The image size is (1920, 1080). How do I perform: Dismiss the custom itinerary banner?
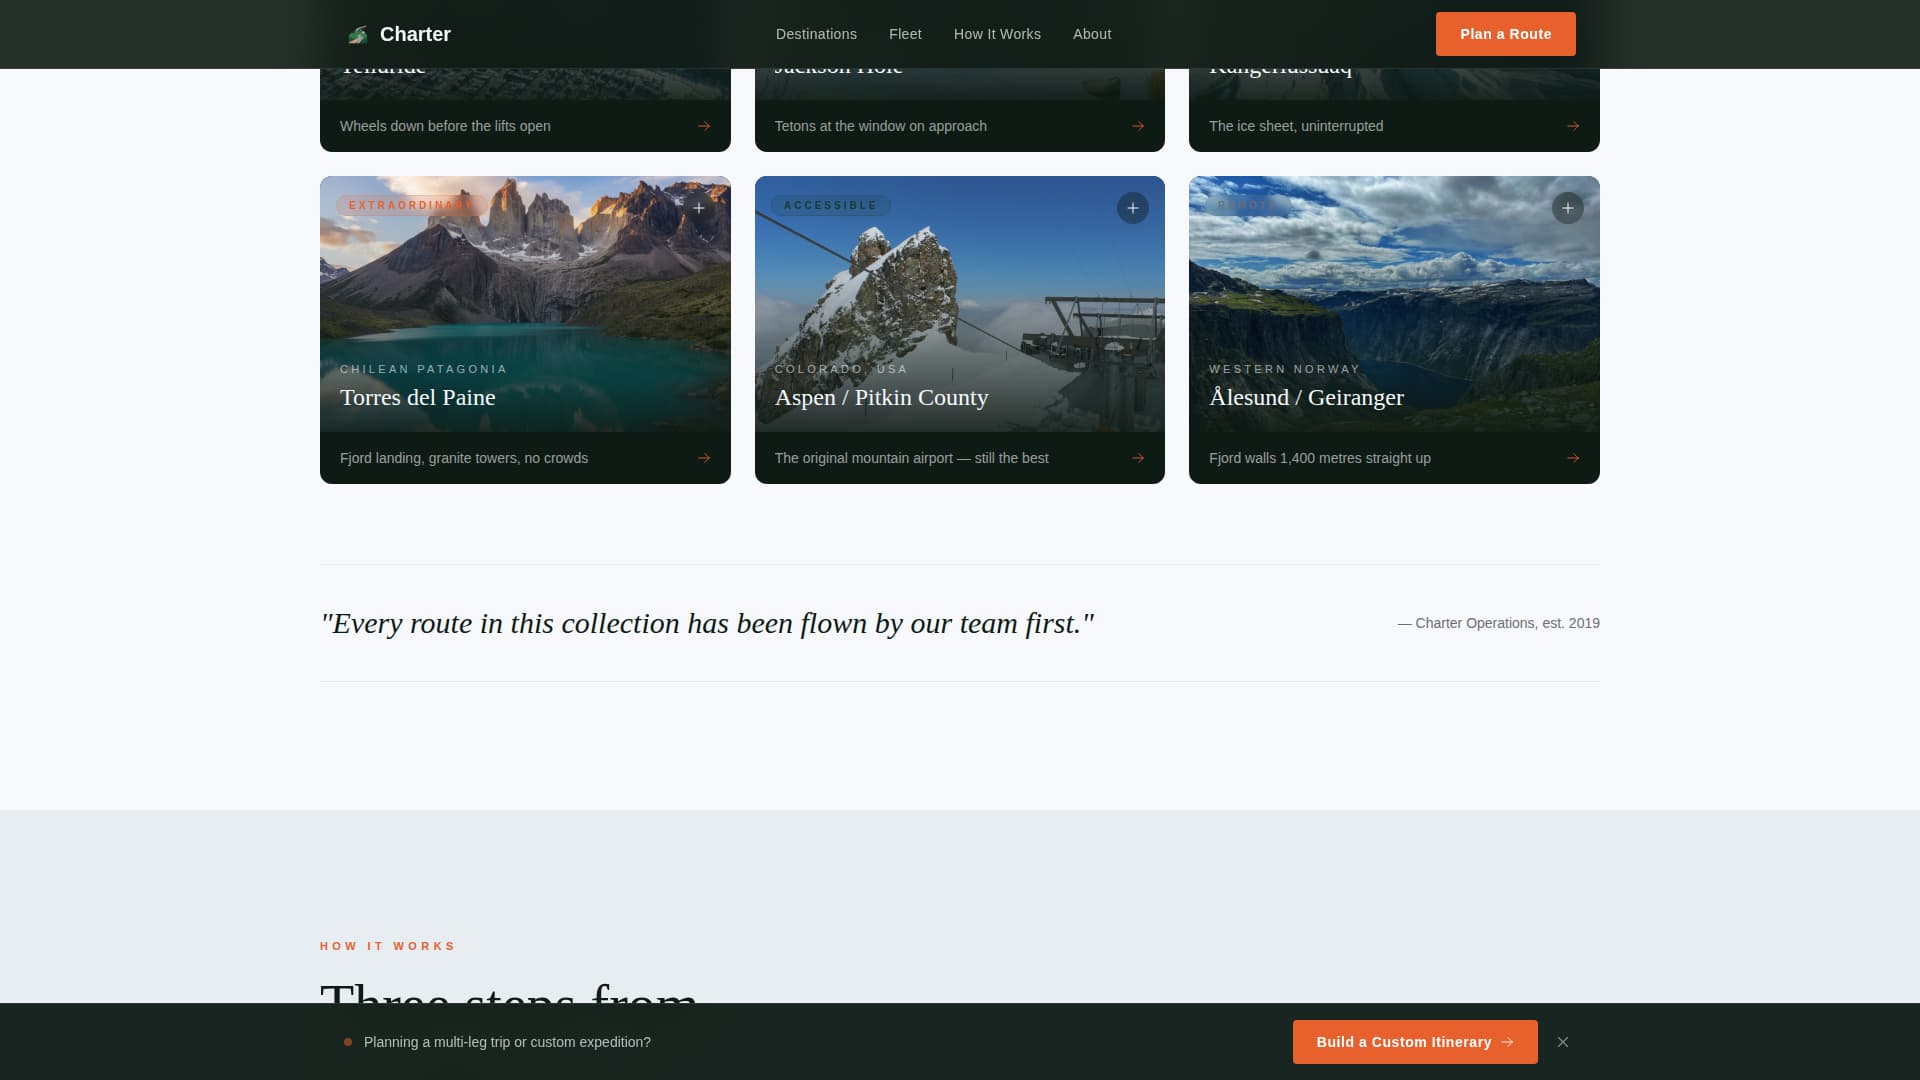tap(1563, 1042)
